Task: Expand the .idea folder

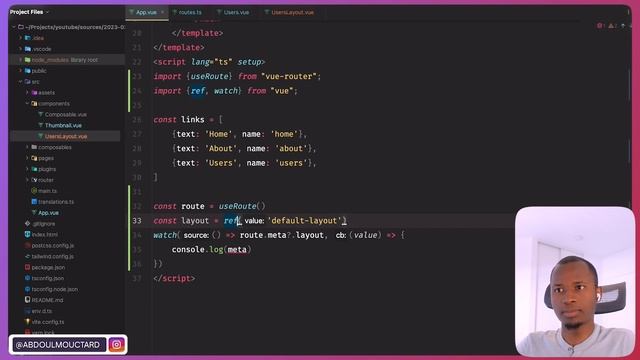Action: 20,38
